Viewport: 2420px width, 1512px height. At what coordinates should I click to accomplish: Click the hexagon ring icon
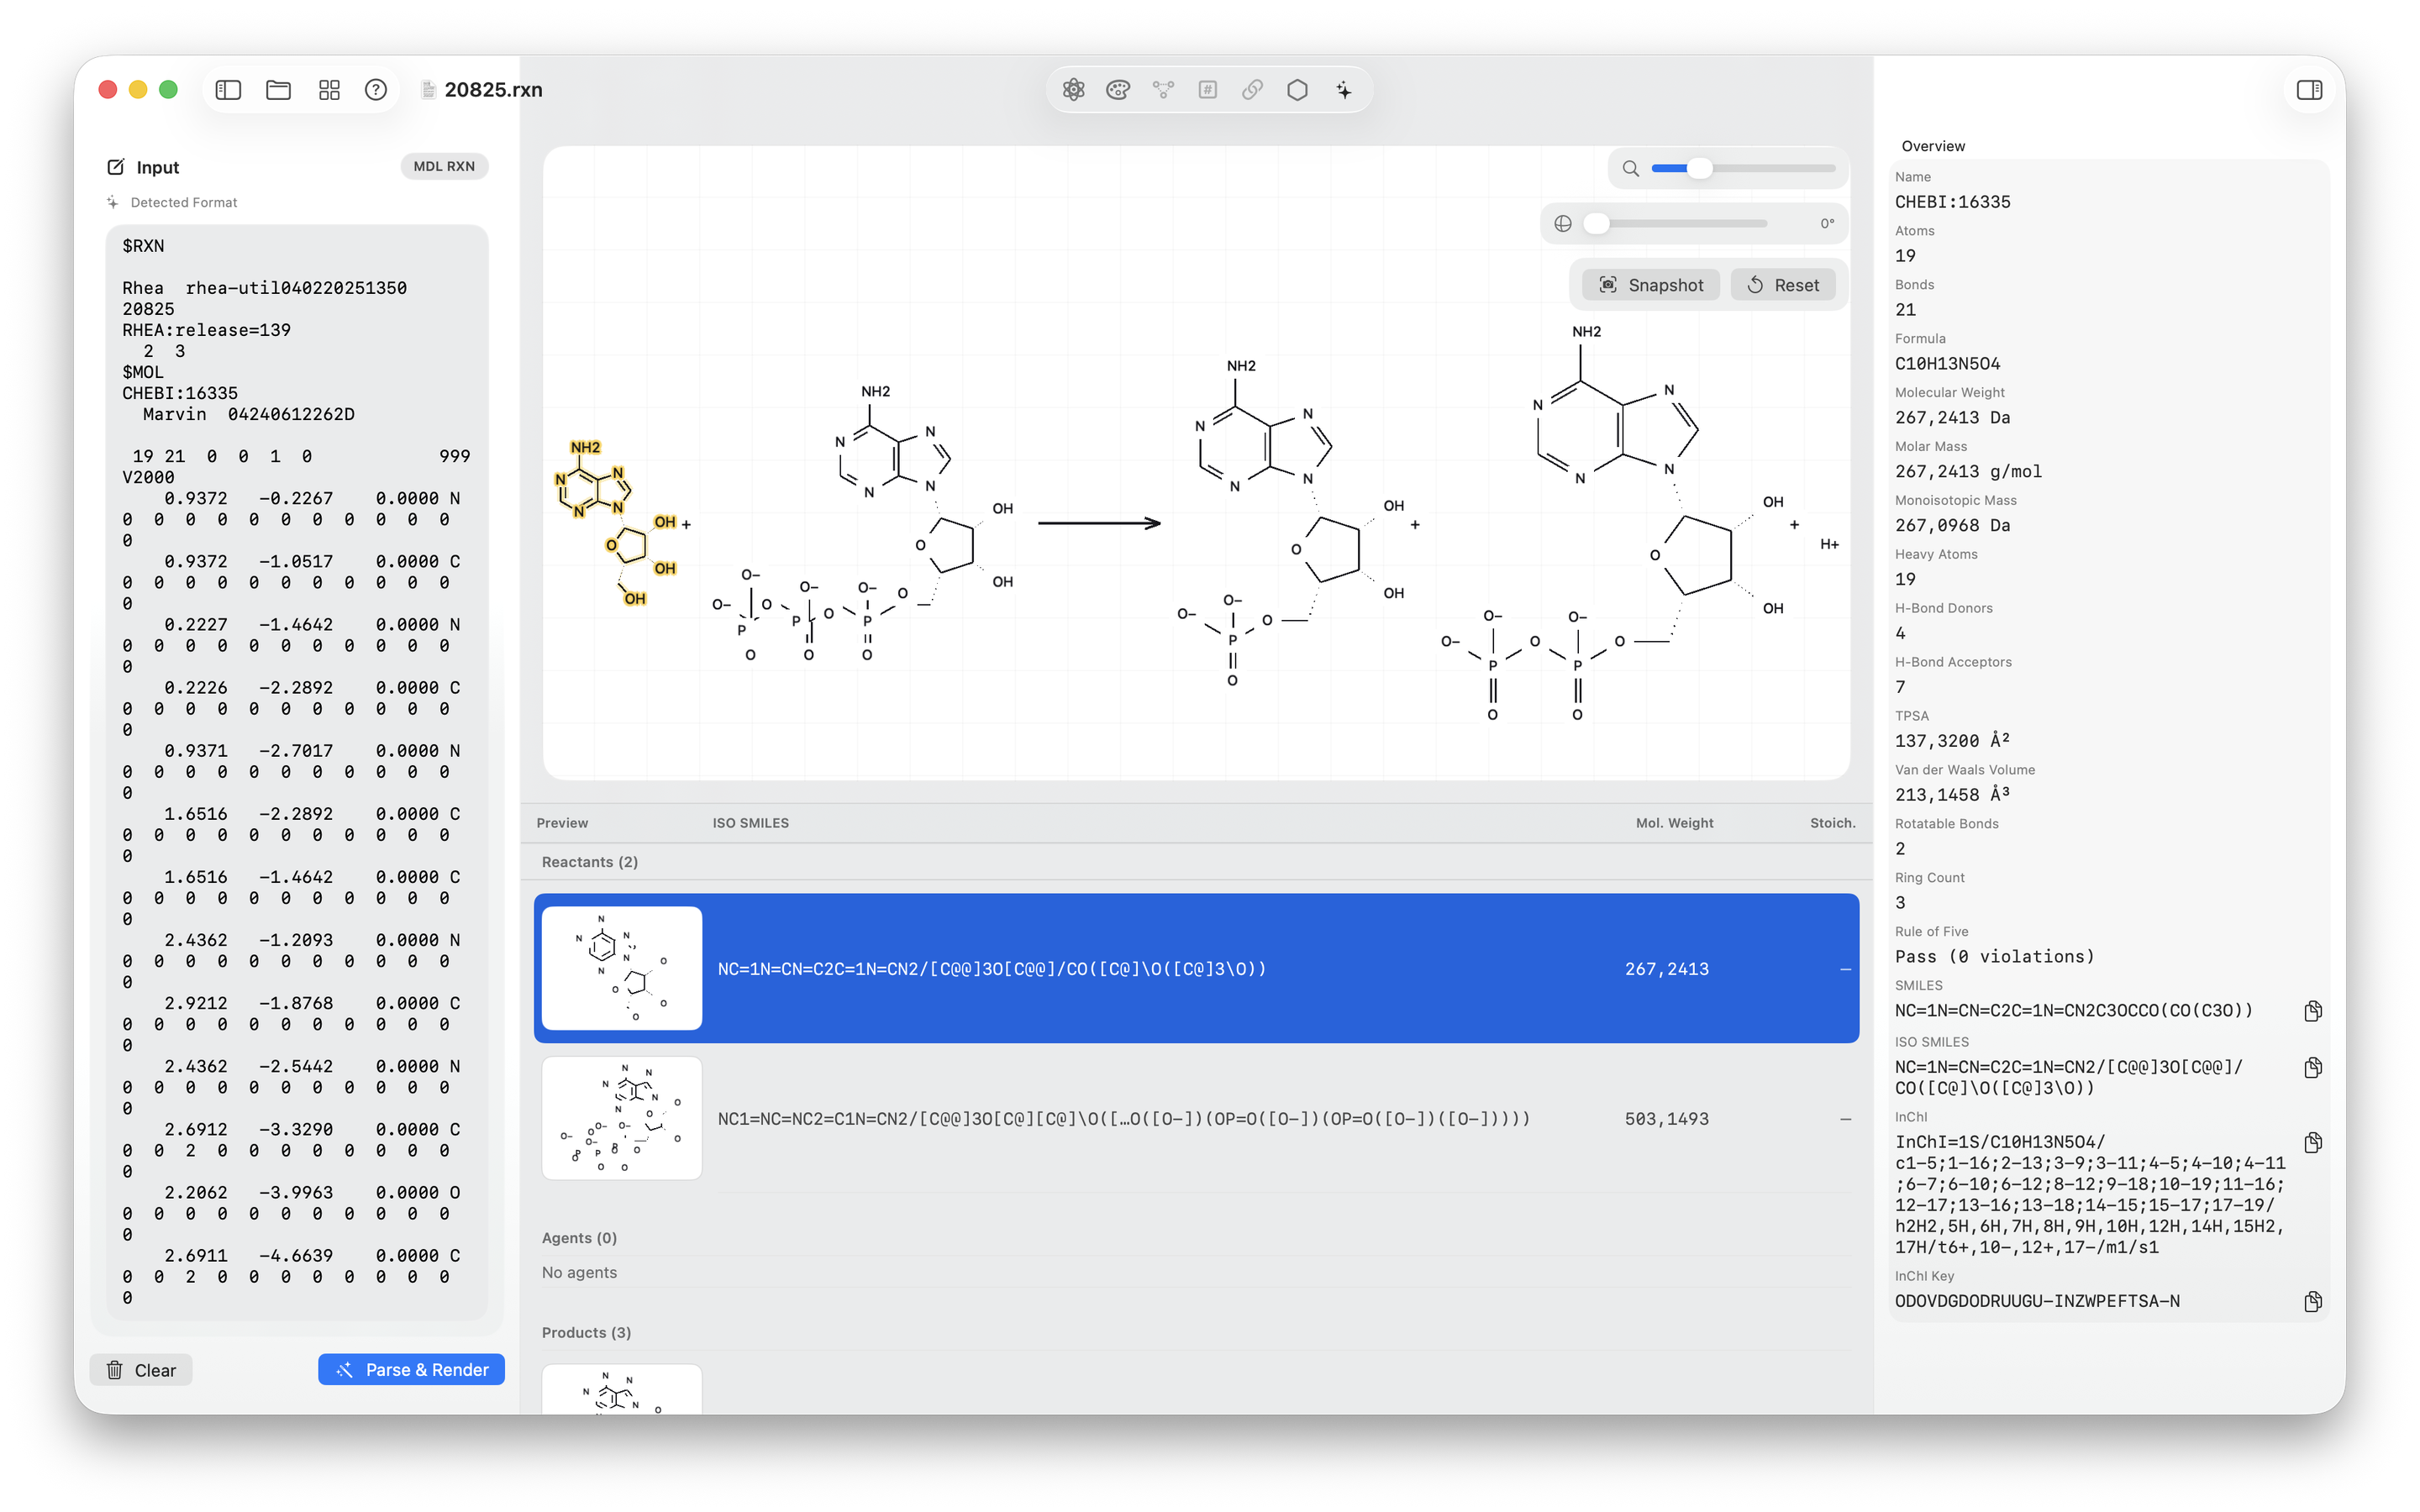tap(1297, 90)
